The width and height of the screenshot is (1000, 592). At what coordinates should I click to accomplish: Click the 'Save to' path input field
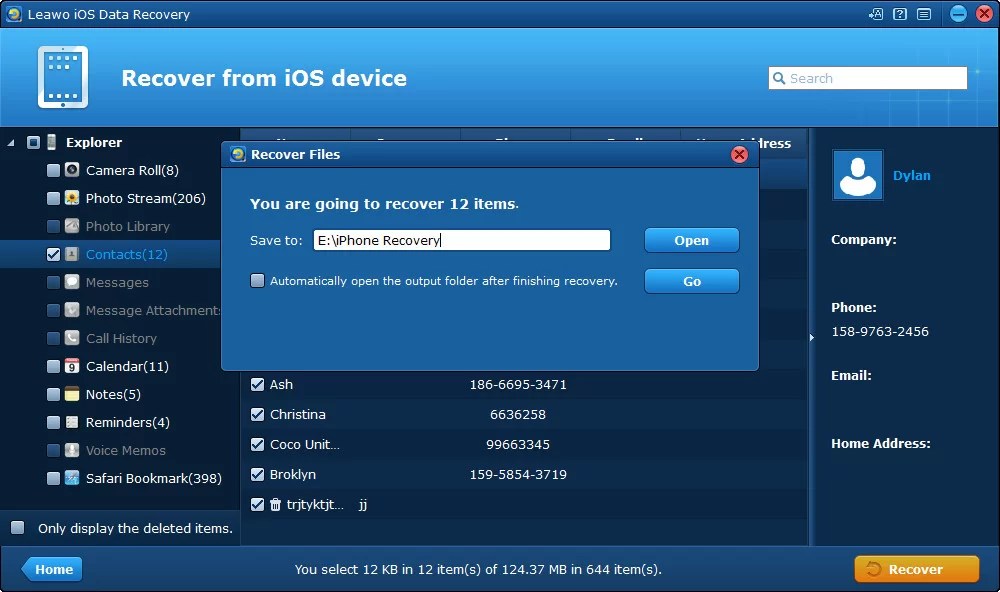click(462, 240)
